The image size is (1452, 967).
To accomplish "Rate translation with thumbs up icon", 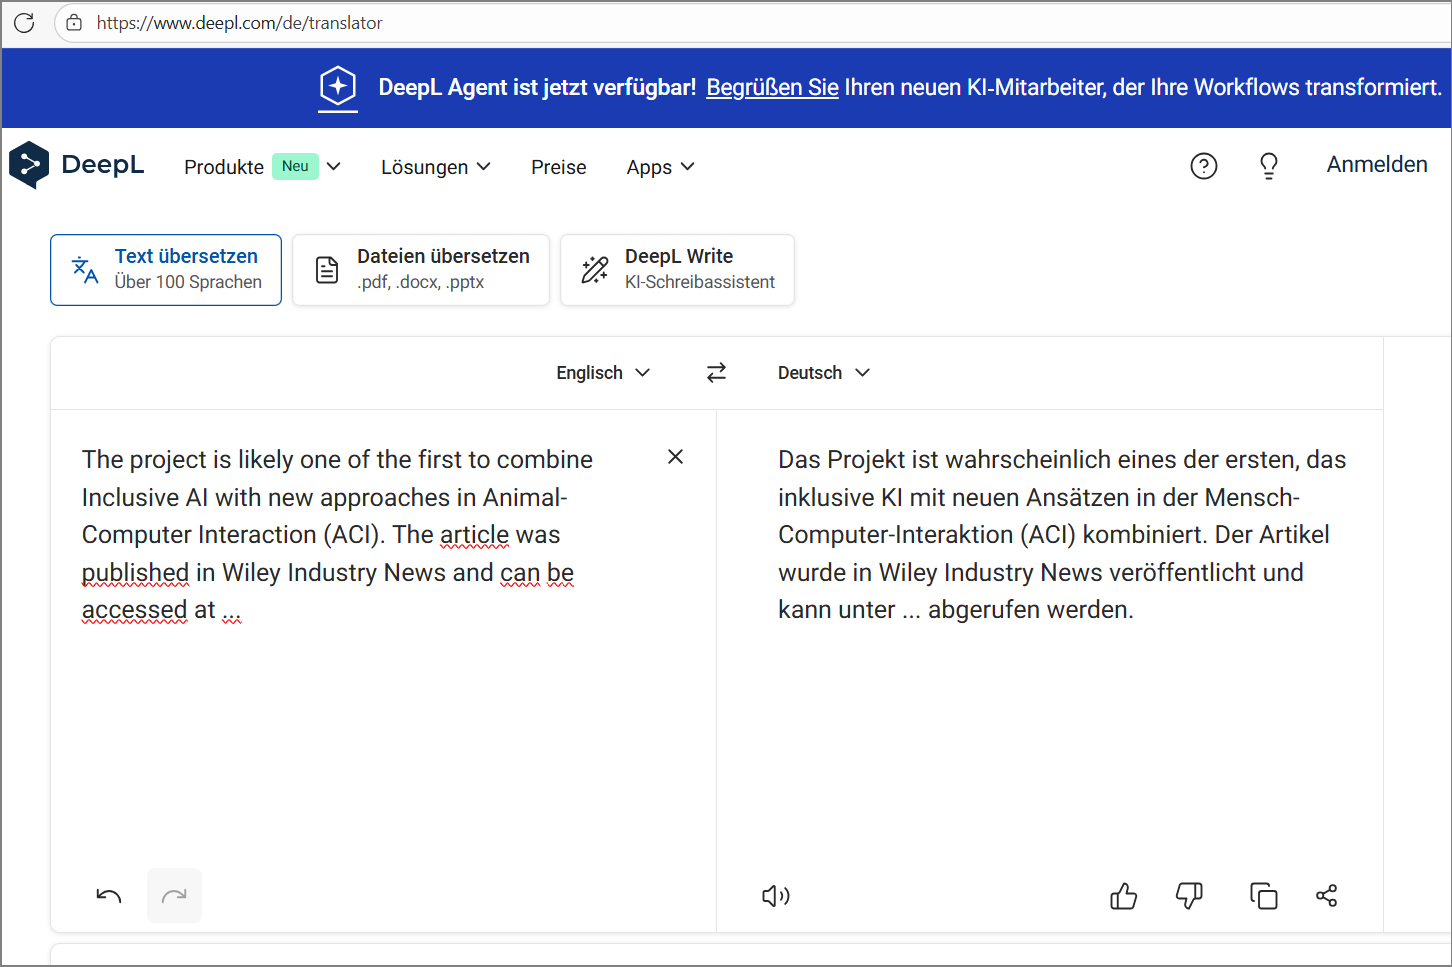I will tap(1123, 896).
